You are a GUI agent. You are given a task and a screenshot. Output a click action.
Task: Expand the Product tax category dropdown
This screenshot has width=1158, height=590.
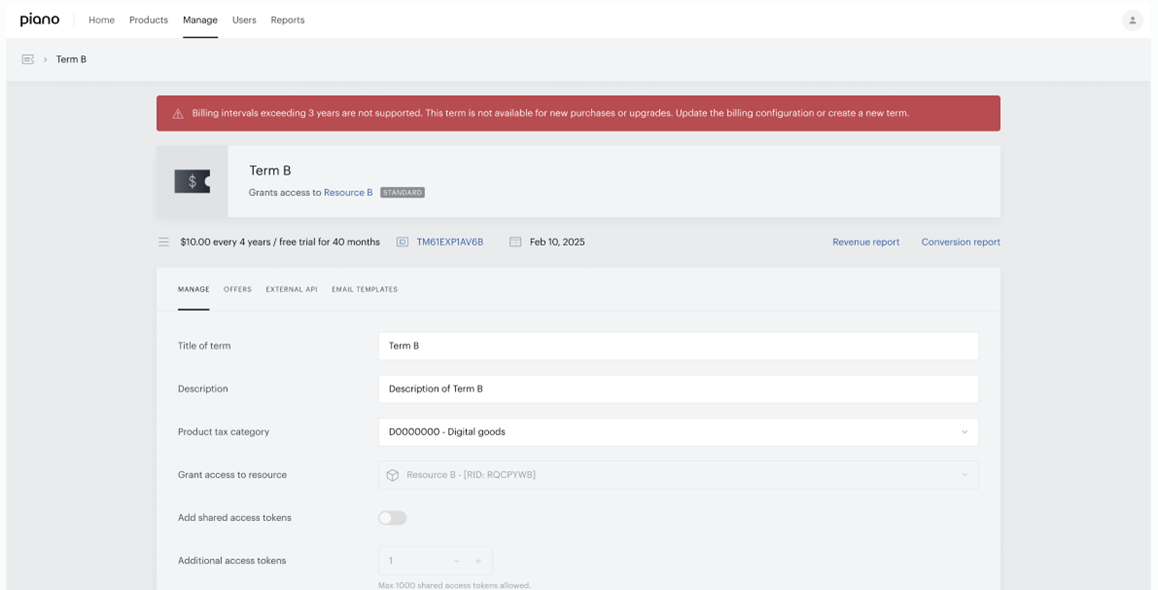678,432
